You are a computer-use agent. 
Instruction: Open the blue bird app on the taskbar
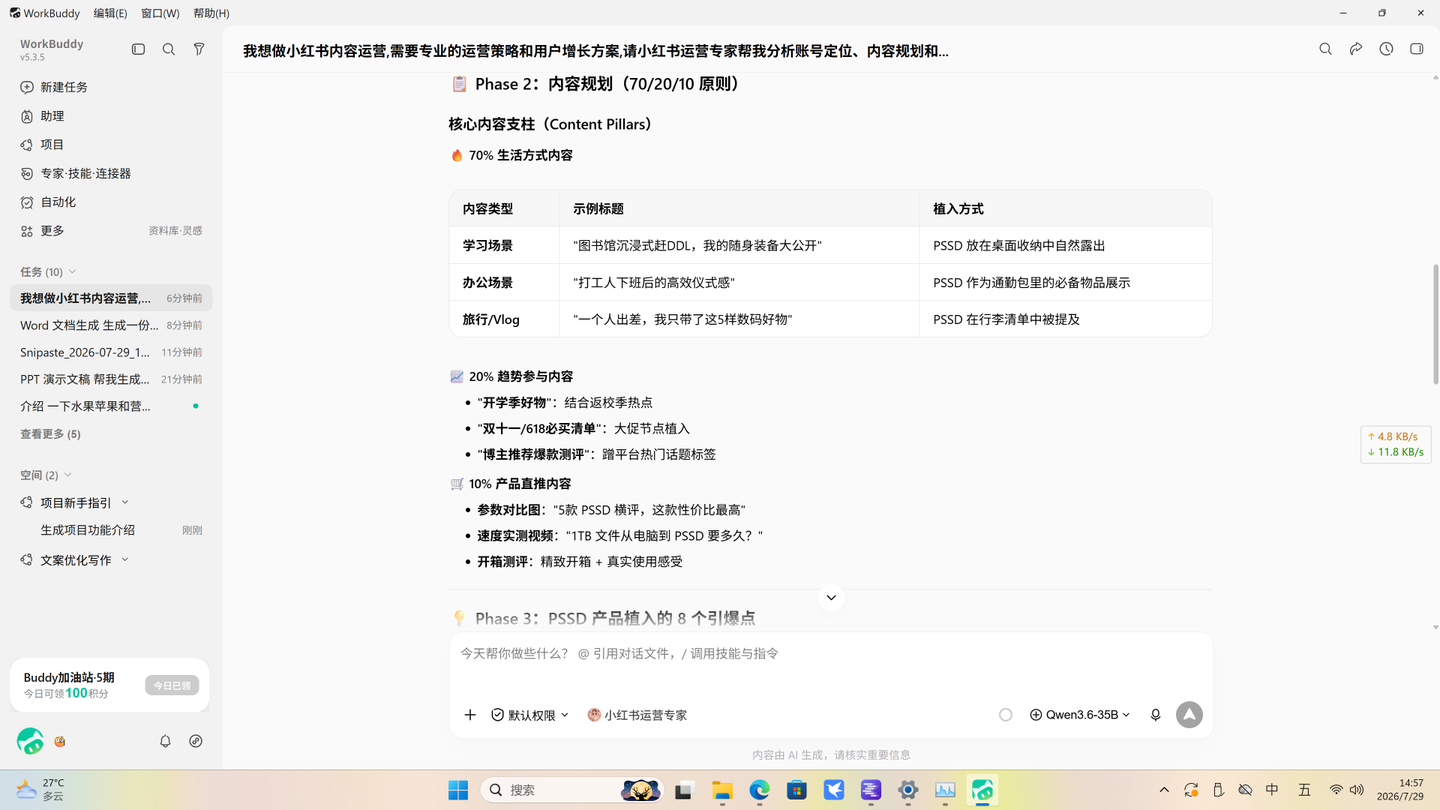tap(834, 790)
